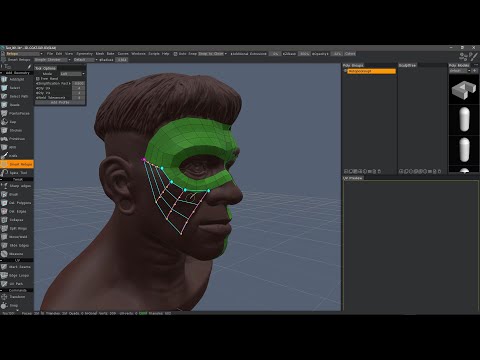
Task: Click the highlighted Smart Retopo tool
Action: (x=17, y=164)
